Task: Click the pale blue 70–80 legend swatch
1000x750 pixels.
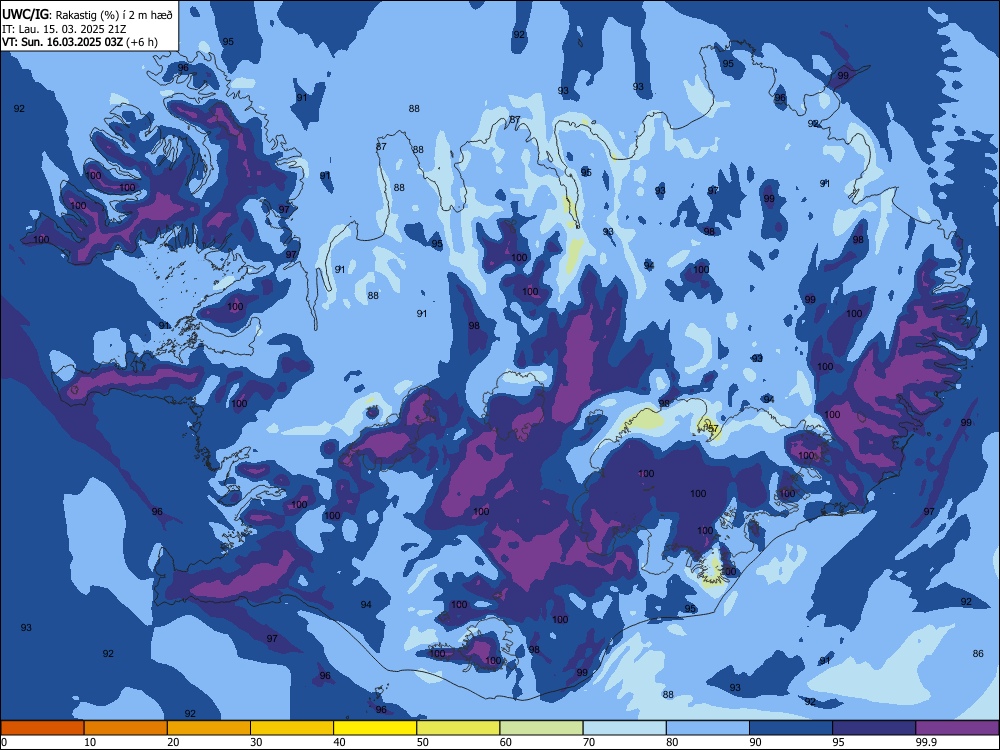Action: click(624, 728)
